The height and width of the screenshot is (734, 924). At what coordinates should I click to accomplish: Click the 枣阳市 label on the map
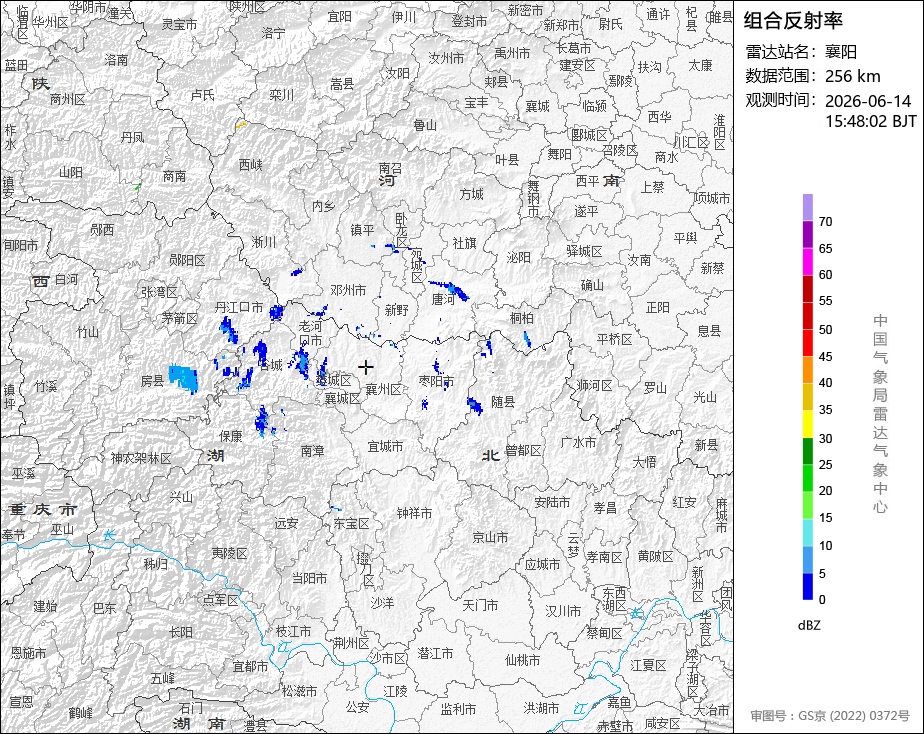tap(437, 381)
